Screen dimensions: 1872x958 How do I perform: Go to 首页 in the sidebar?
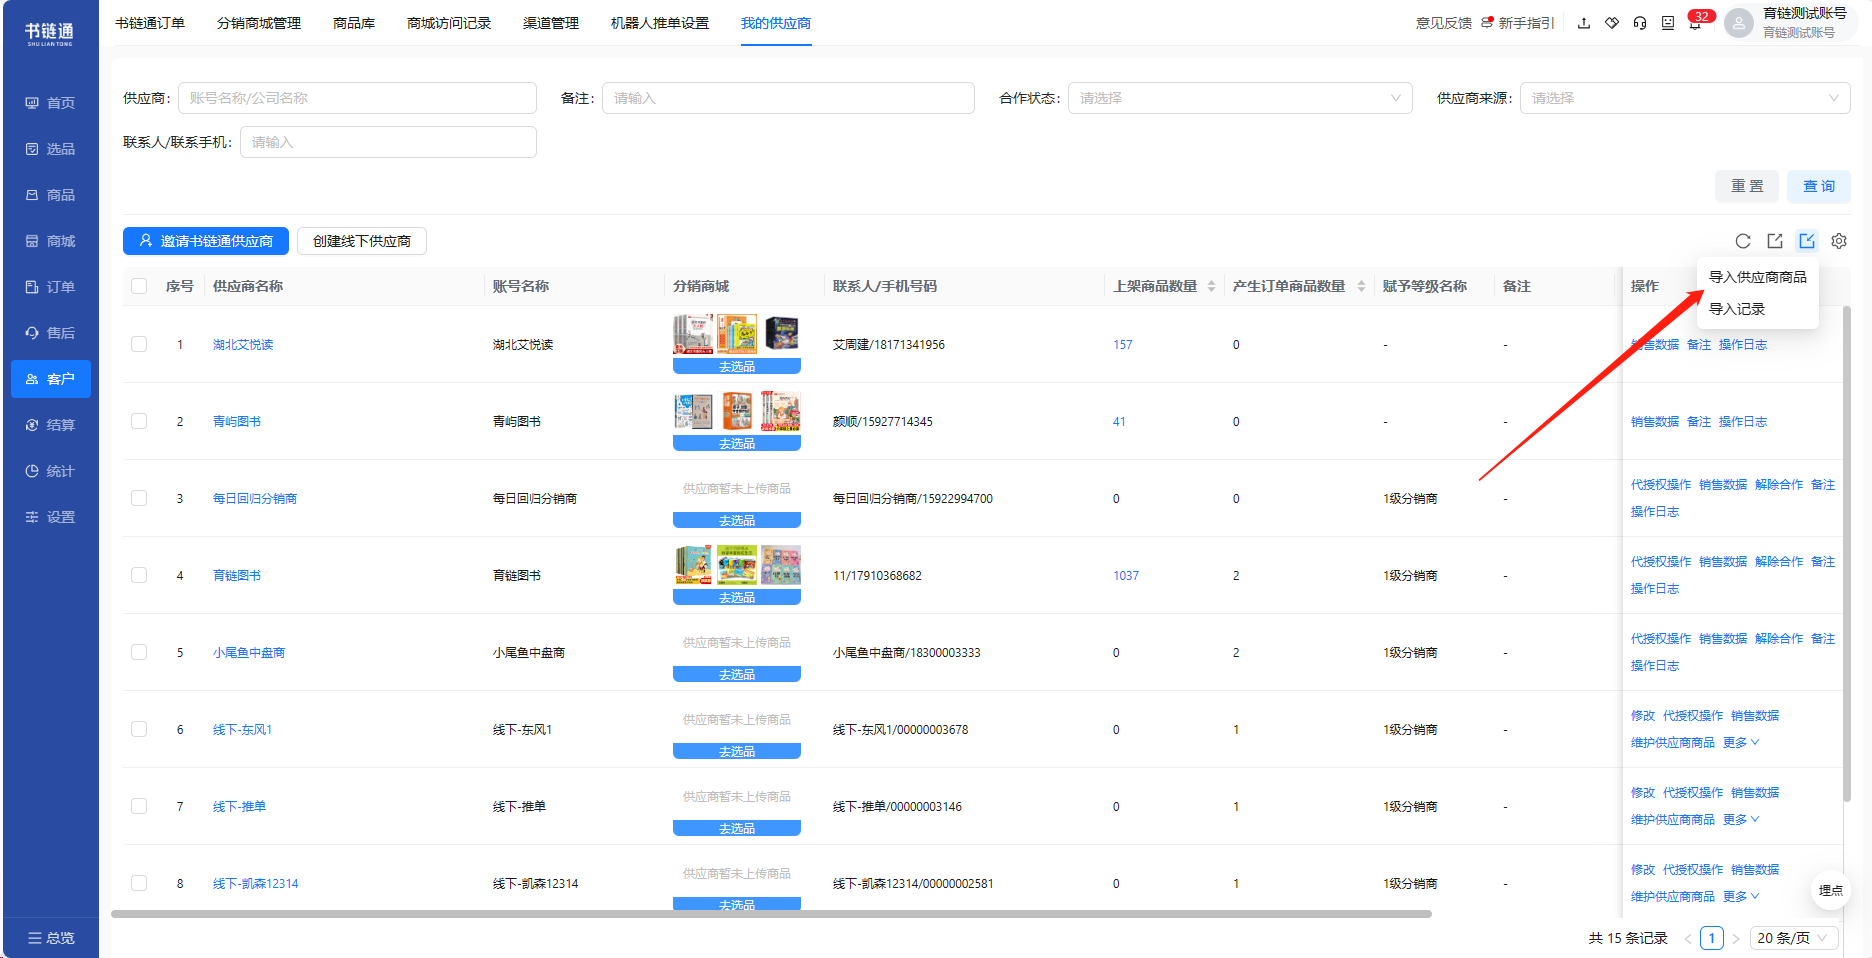click(x=51, y=103)
